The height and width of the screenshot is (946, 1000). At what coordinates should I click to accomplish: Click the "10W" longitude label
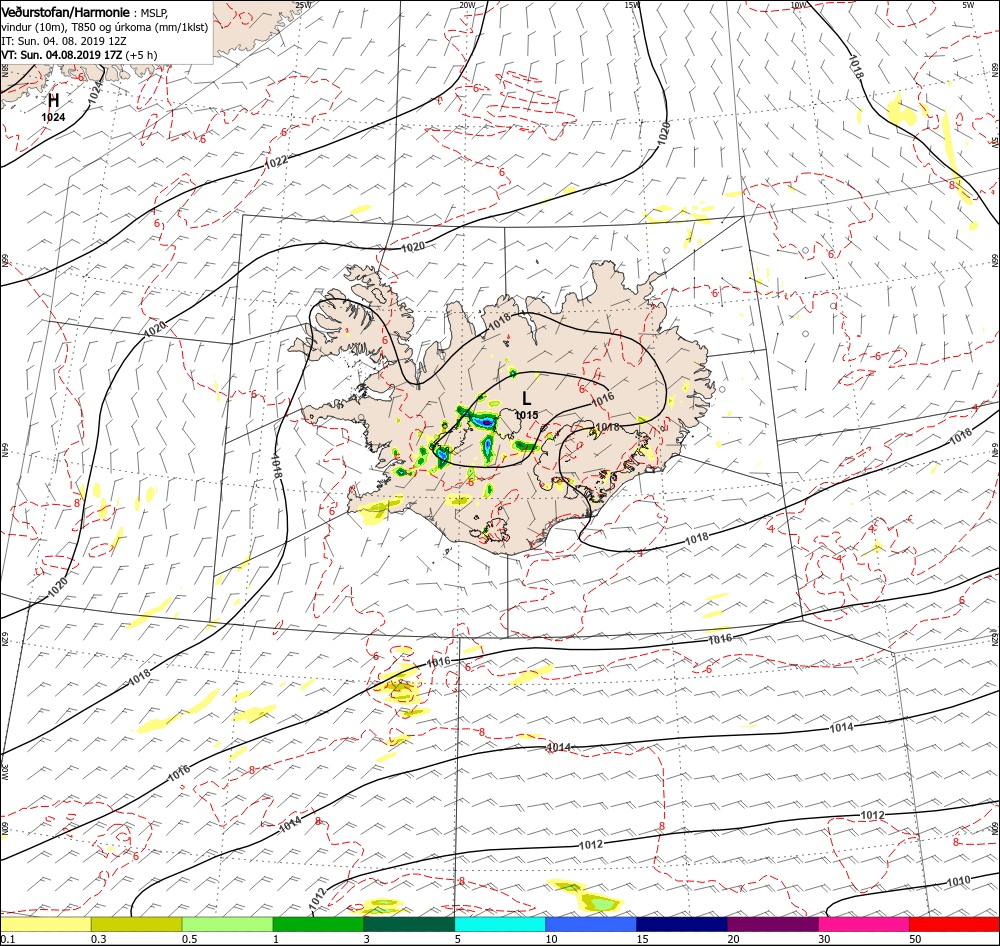(798, 5)
